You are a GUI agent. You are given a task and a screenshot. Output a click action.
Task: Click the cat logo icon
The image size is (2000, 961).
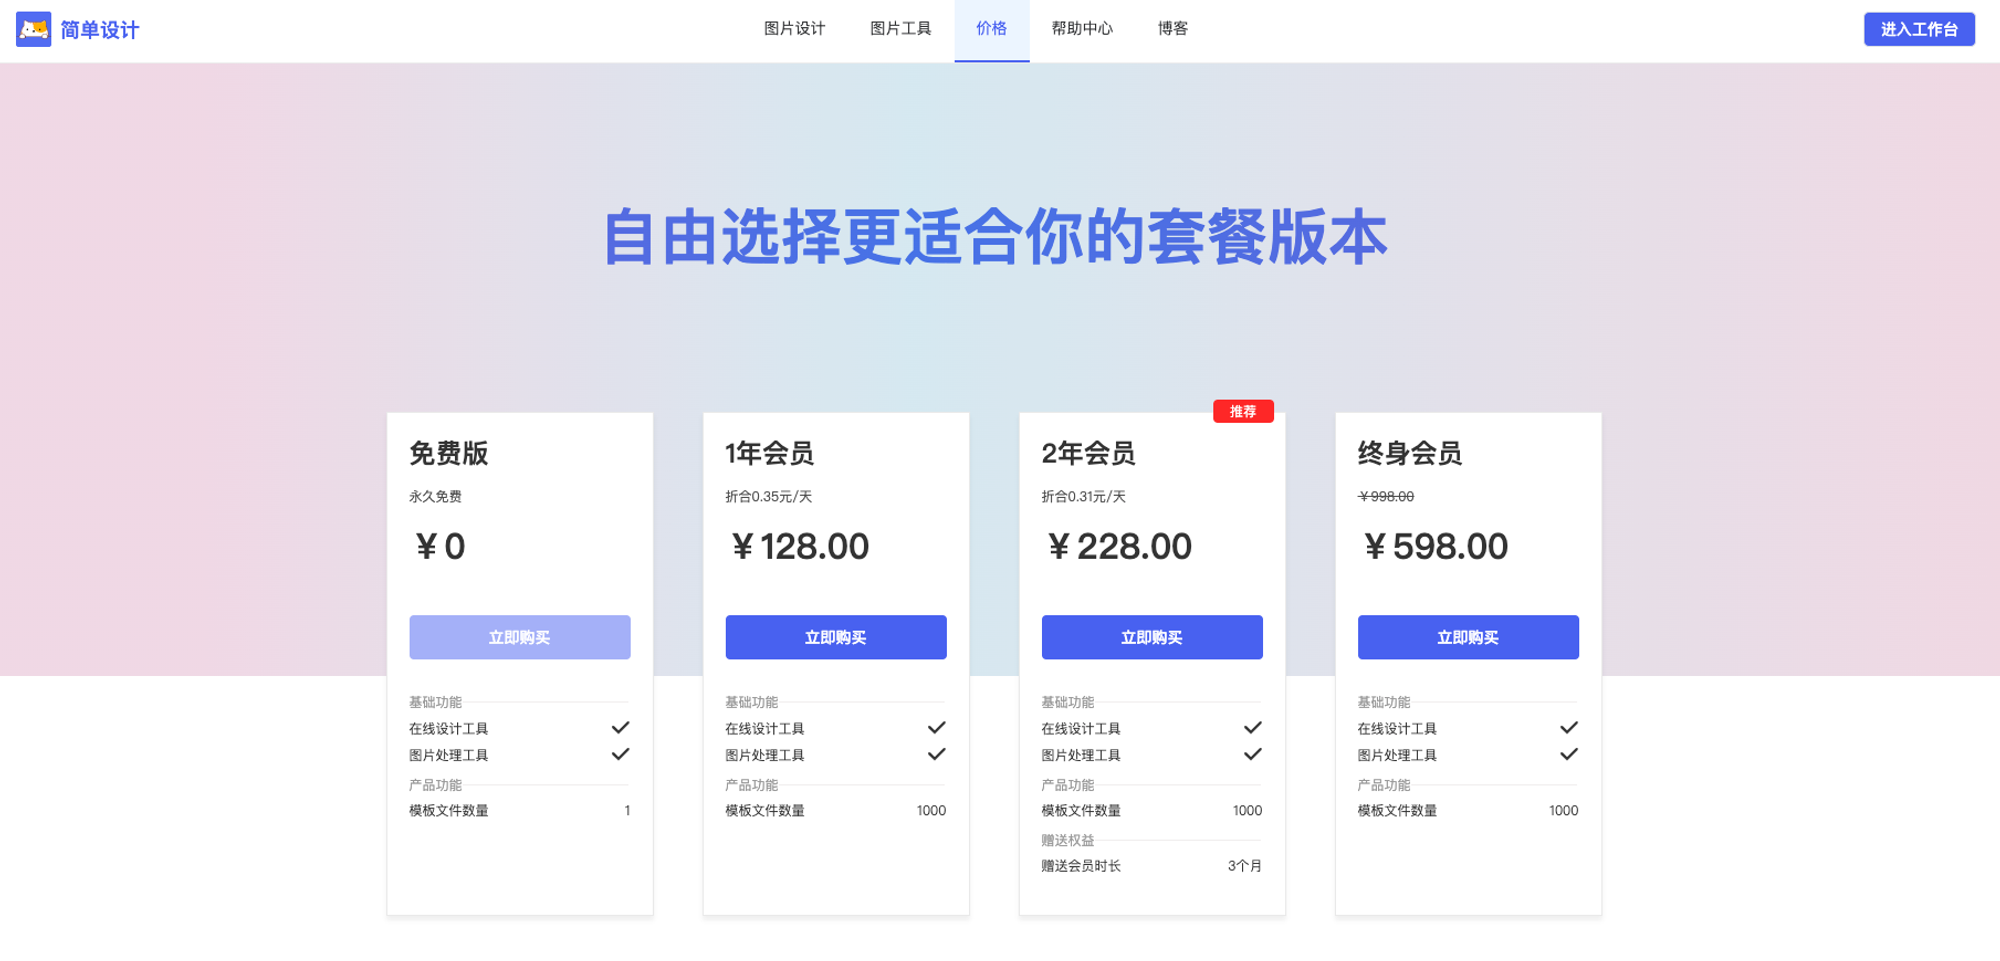tap(34, 30)
